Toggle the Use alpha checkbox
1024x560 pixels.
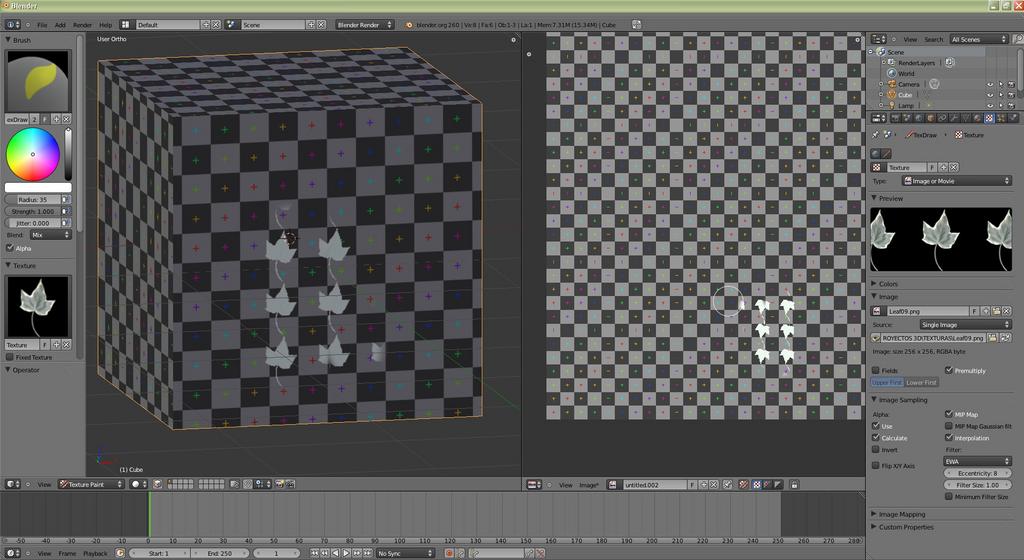876,426
